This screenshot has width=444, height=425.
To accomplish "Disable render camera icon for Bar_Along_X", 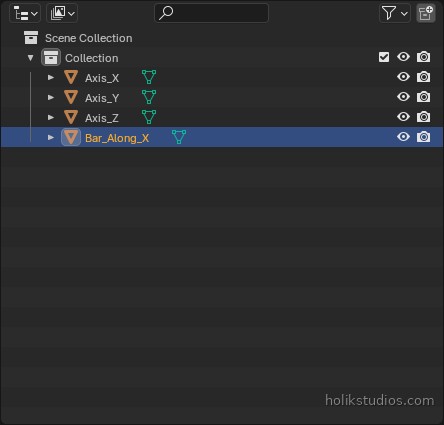I will (x=423, y=137).
